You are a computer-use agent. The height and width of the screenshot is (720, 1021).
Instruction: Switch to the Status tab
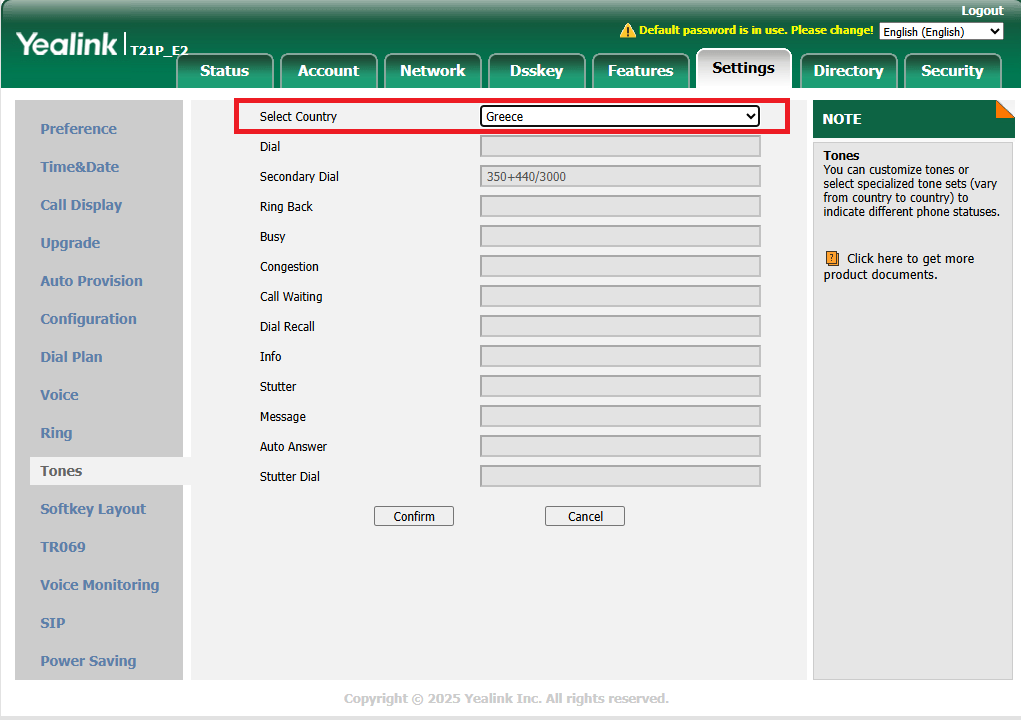(x=224, y=71)
